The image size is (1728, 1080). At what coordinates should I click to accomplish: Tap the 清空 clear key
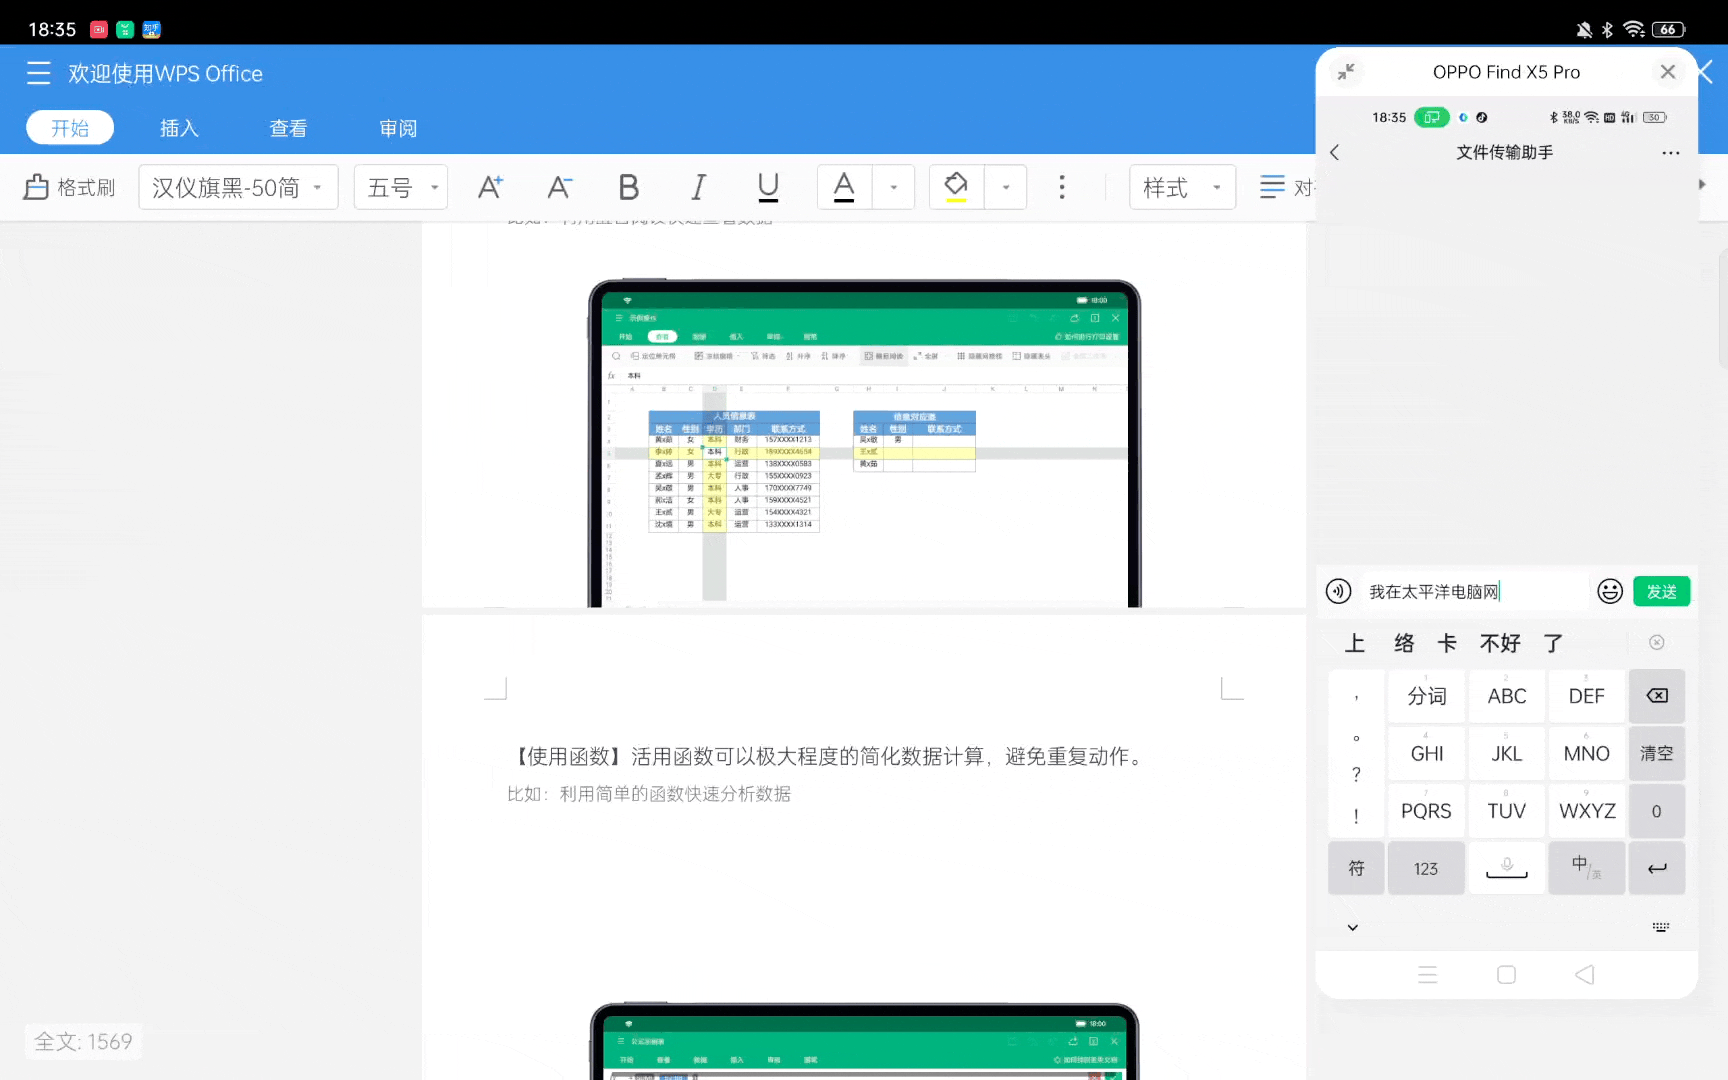click(x=1657, y=753)
